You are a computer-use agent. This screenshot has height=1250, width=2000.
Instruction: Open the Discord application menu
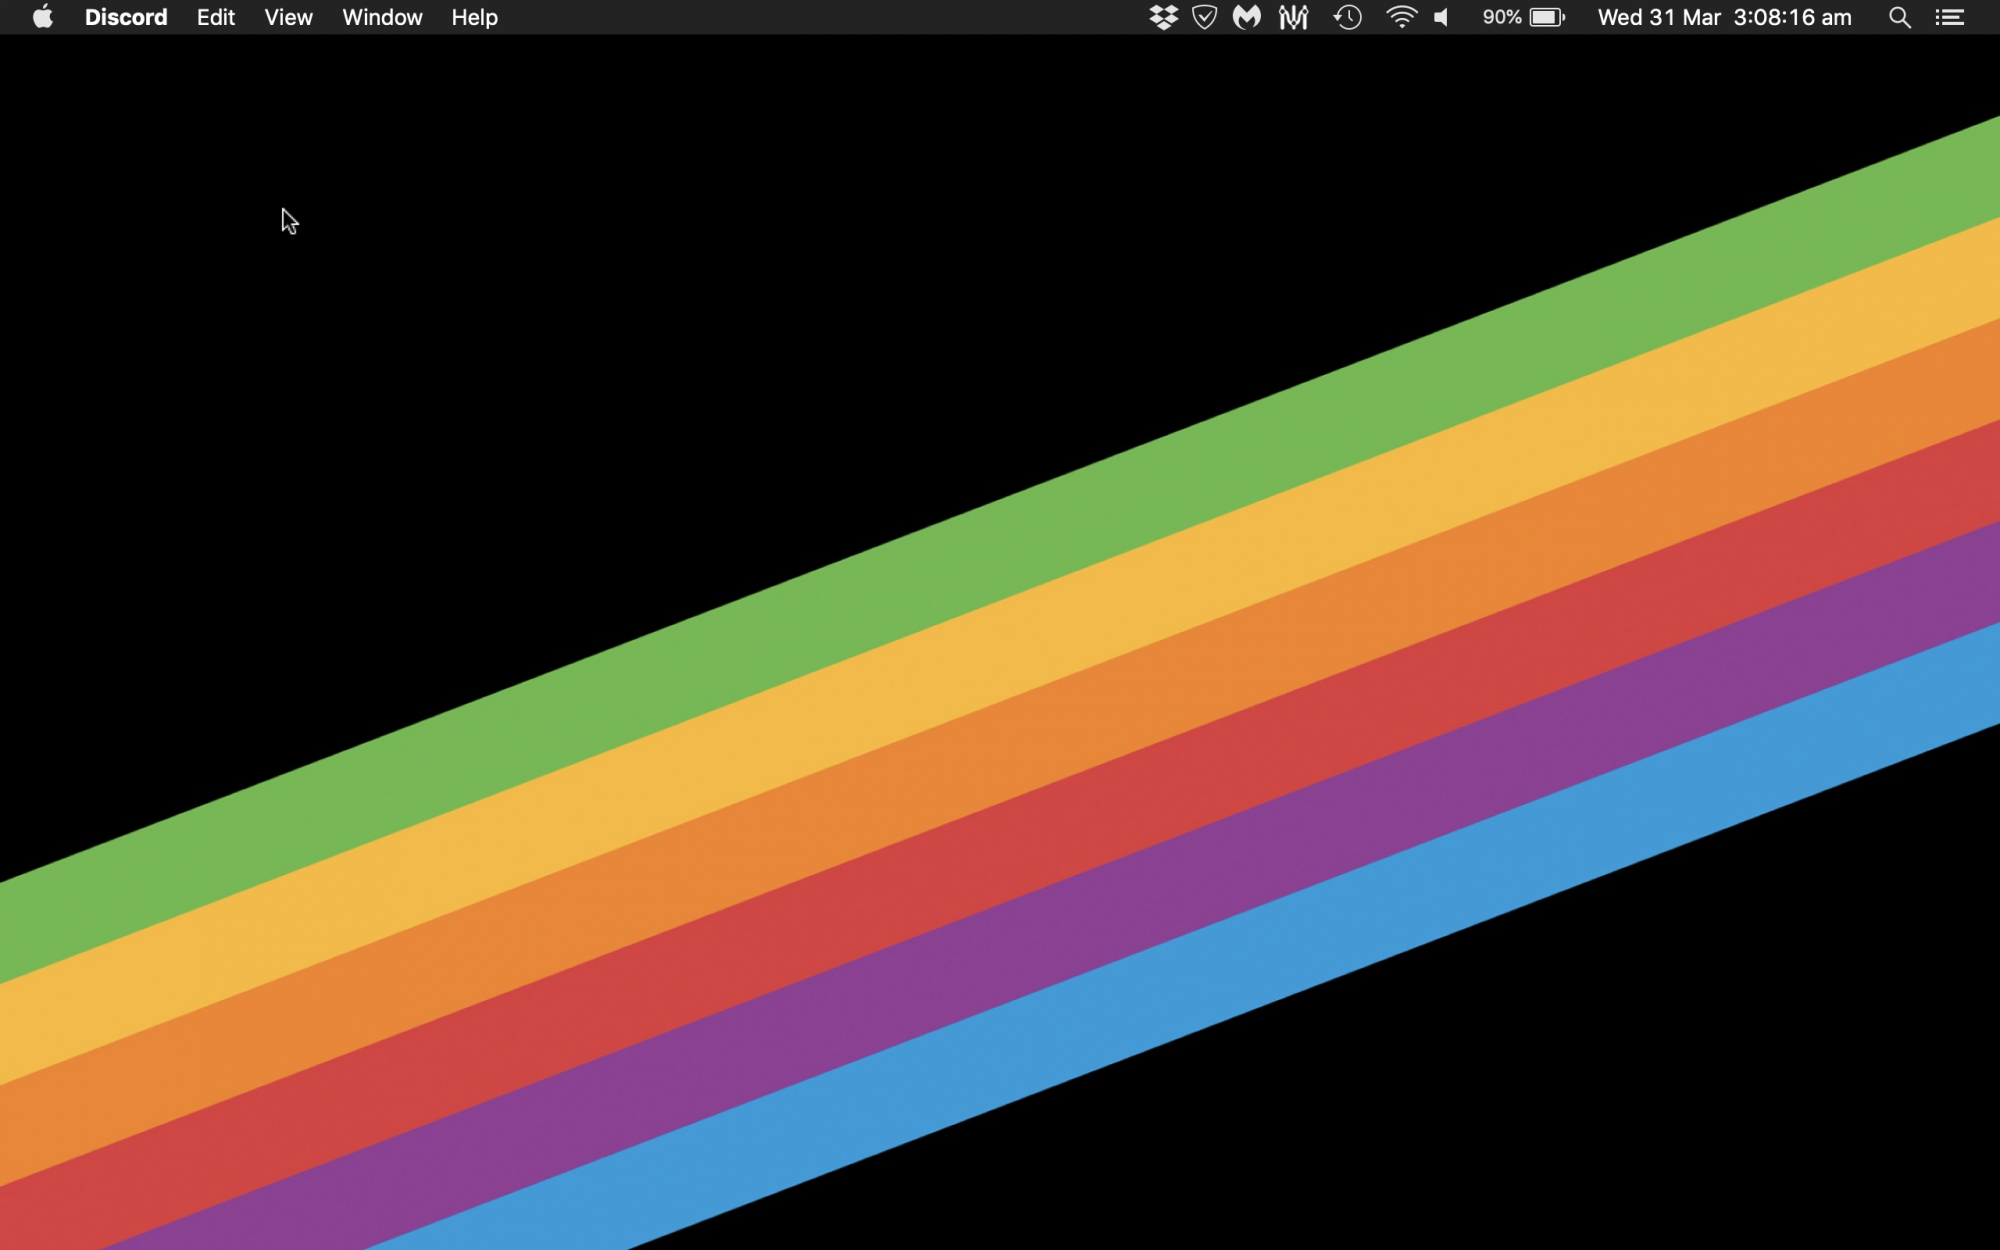pyautogui.click(x=126, y=17)
